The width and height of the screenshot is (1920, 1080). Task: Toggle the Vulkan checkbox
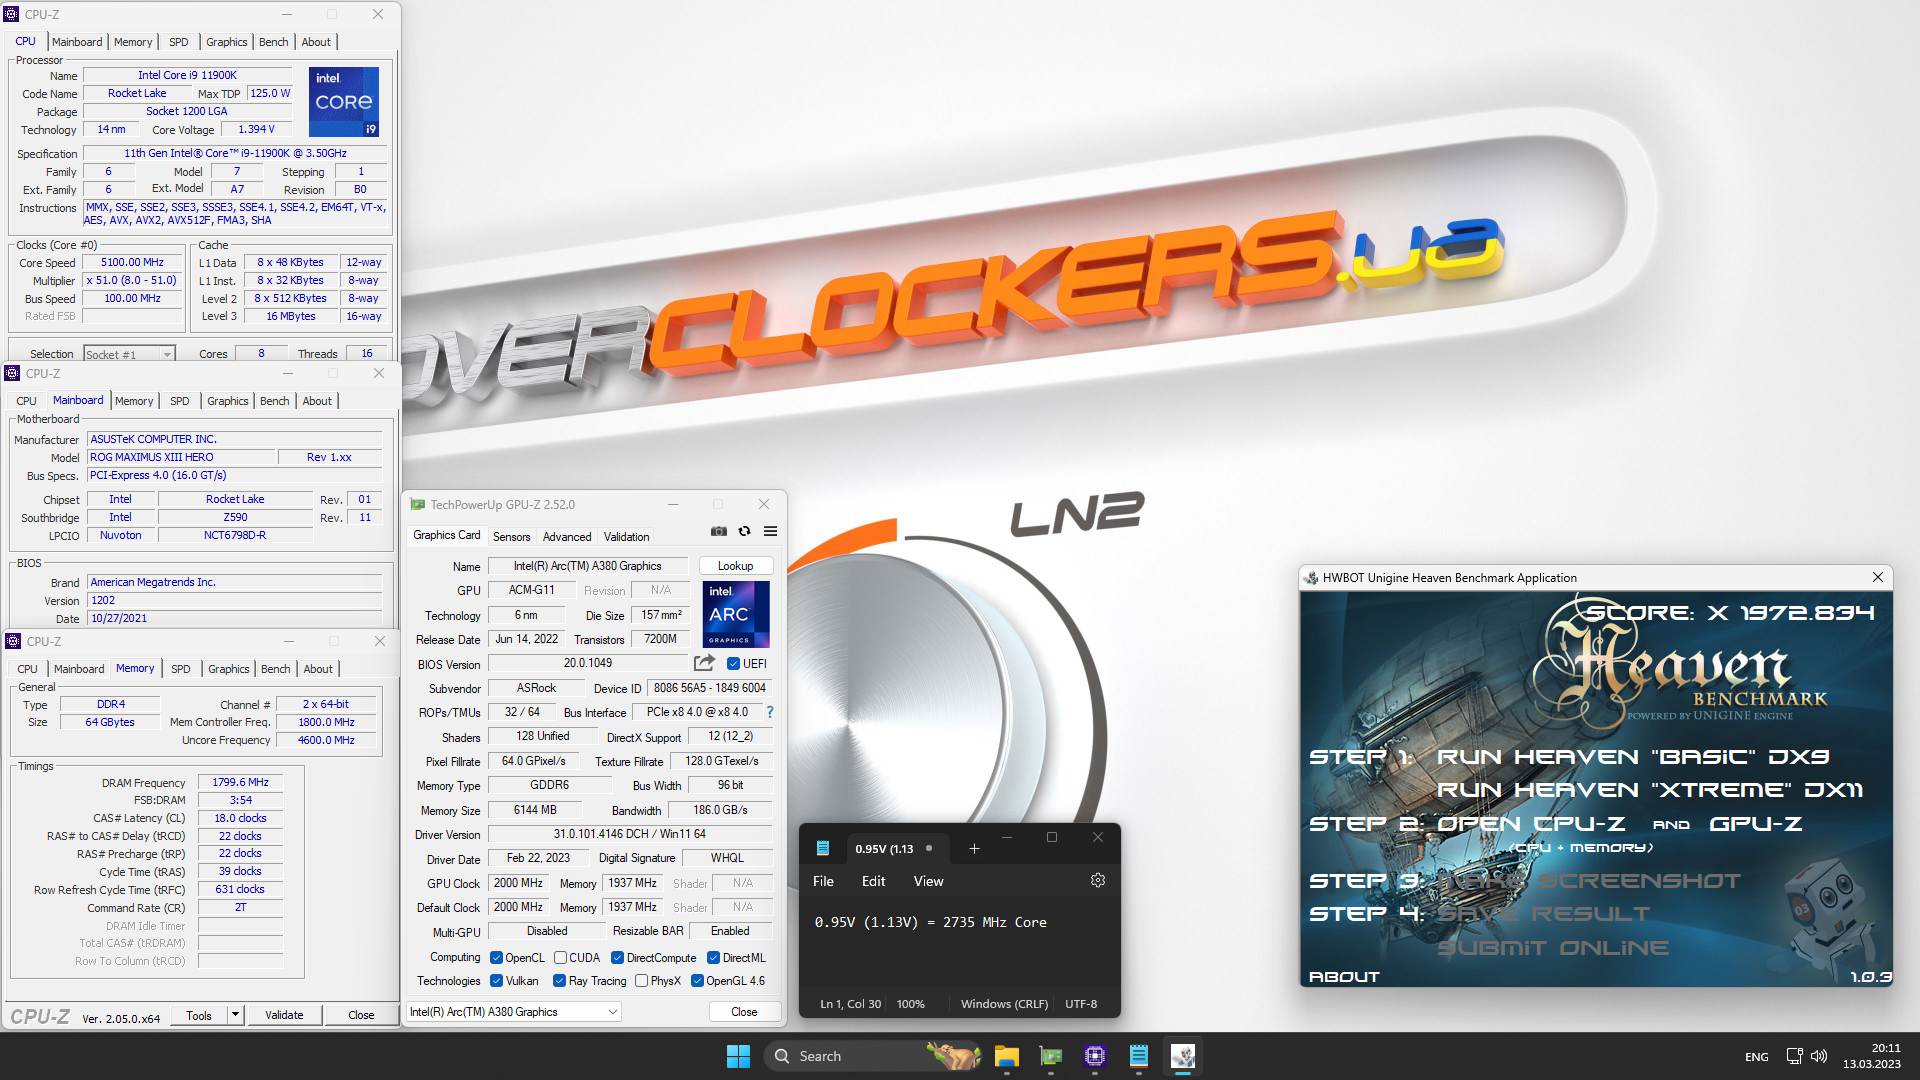point(496,981)
